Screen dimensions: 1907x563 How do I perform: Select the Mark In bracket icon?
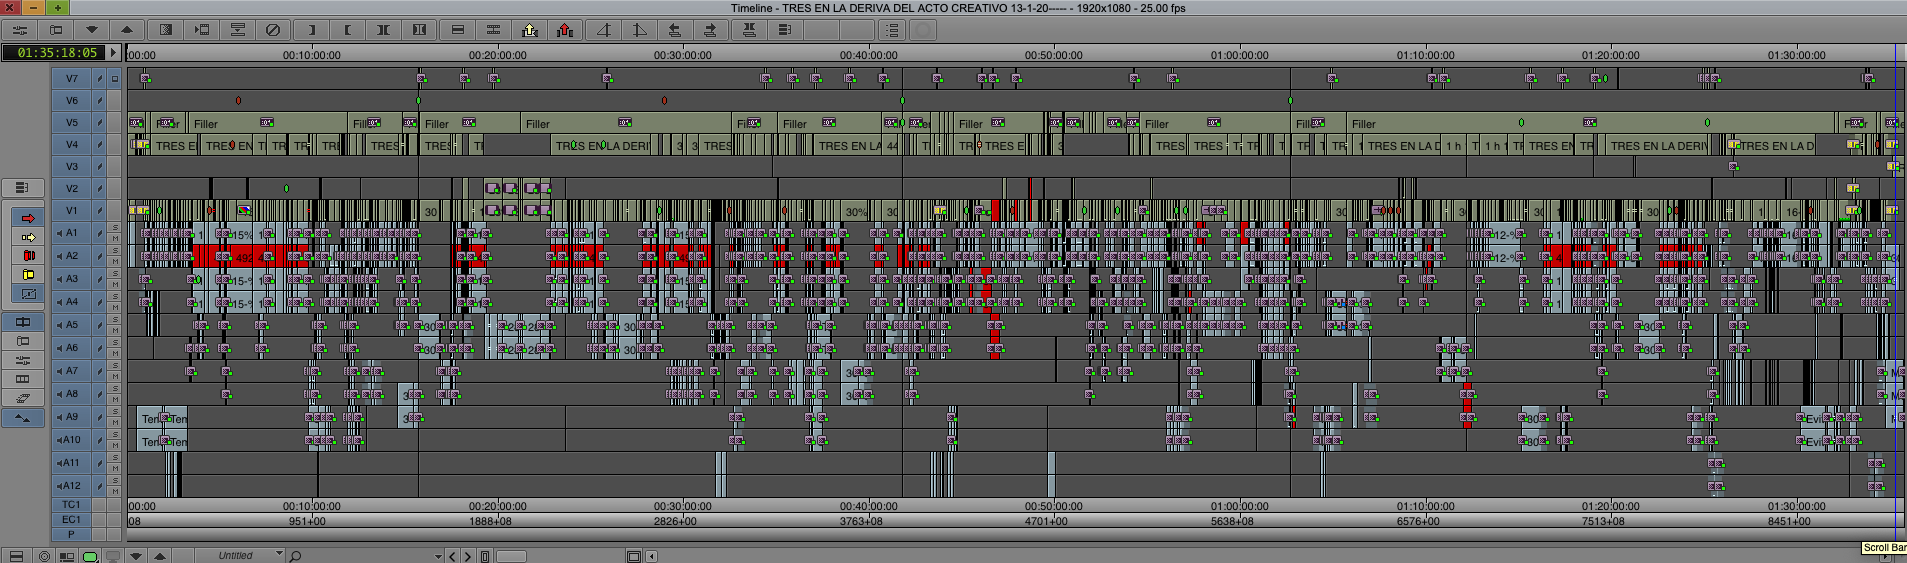coord(347,30)
